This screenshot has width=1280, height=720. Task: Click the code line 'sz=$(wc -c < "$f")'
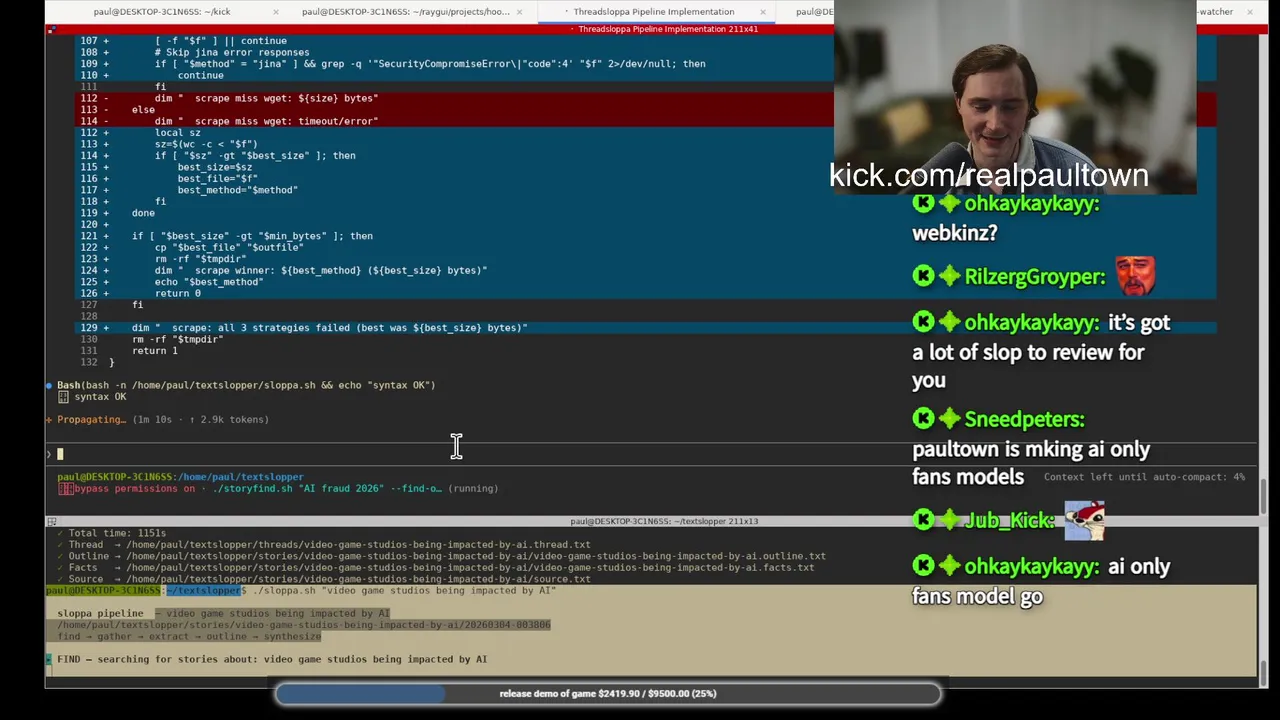pos(205,144)
